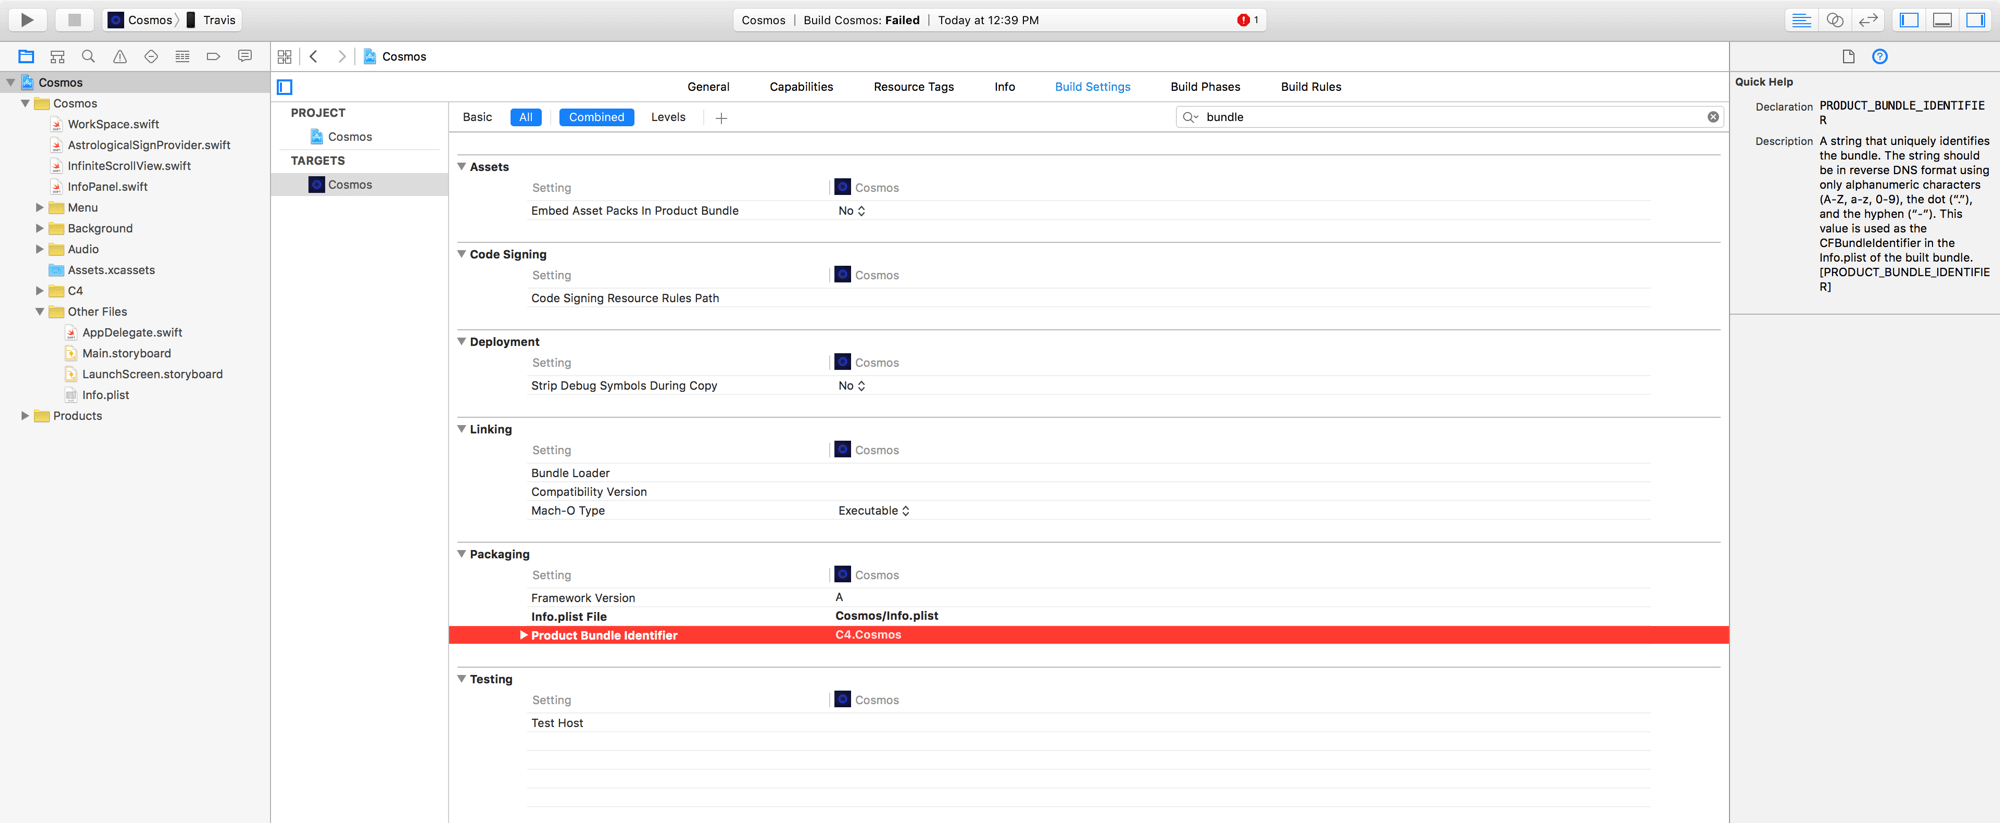Collapse the Deployment section
Image resolution: width=2000 pixels, height=823 pixels.
coord(462,342)
